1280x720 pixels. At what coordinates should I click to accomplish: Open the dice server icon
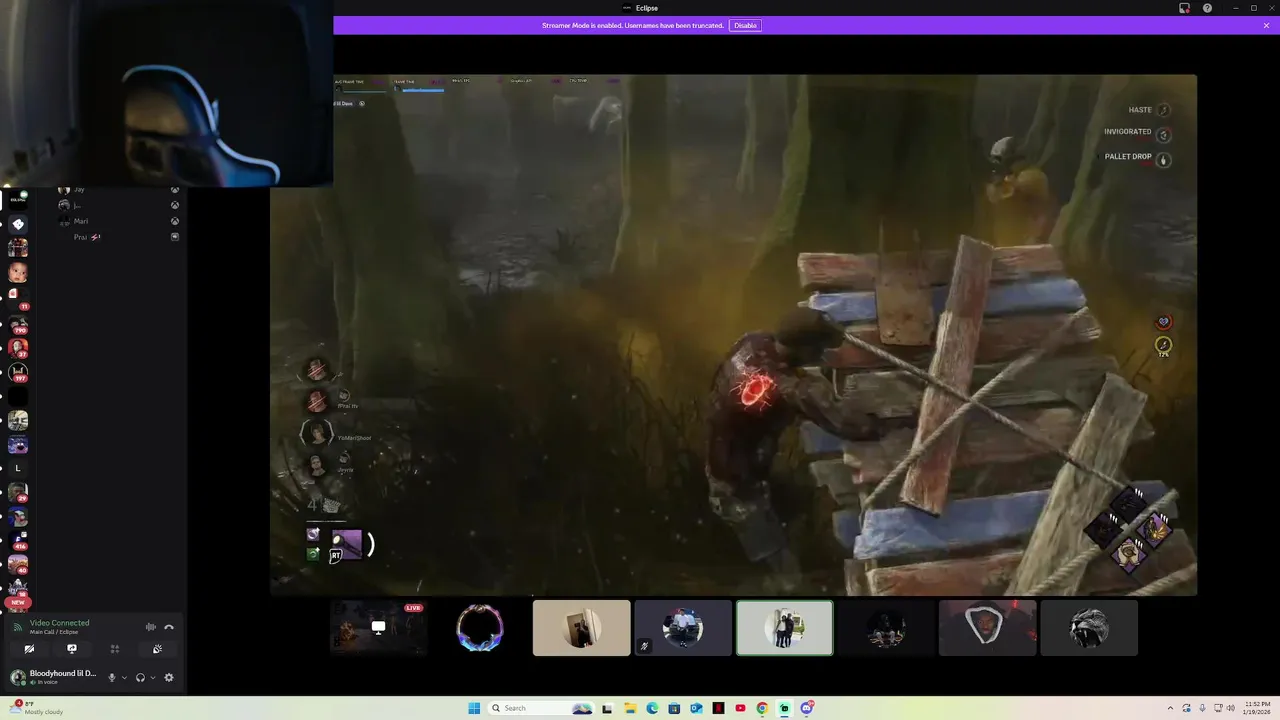pyautogui.click(x=18, y=224)
